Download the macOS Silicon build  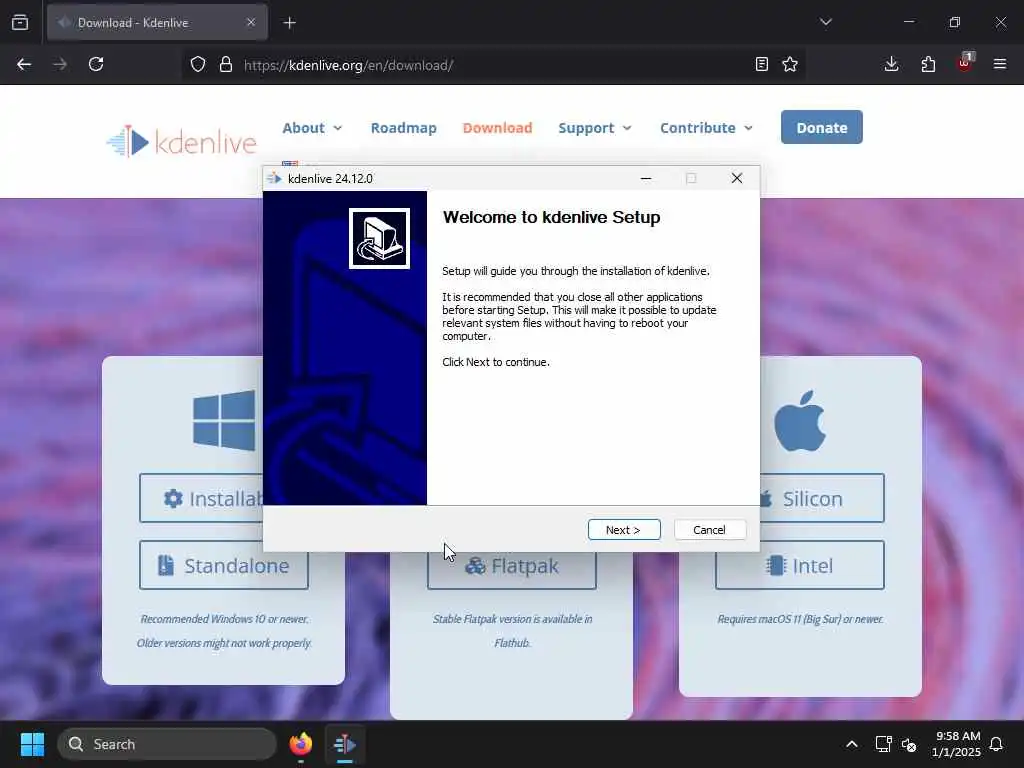(822, 498)
